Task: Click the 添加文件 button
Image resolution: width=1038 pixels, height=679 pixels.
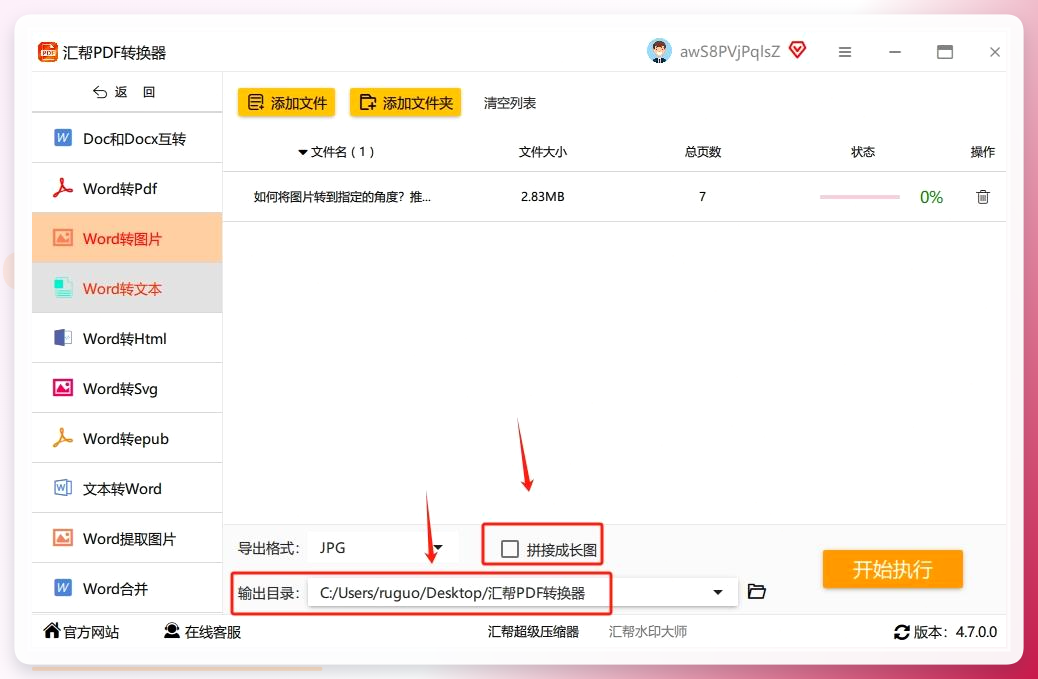Action: point(286,103)
